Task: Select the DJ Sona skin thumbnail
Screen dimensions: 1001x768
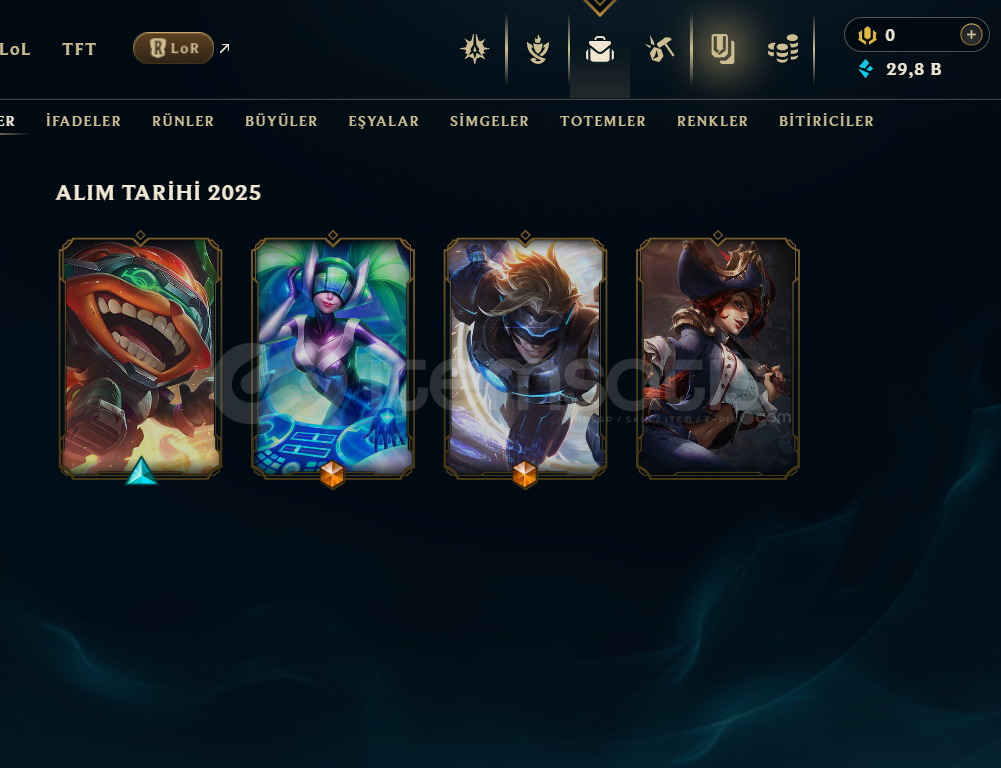Action: 333,358
